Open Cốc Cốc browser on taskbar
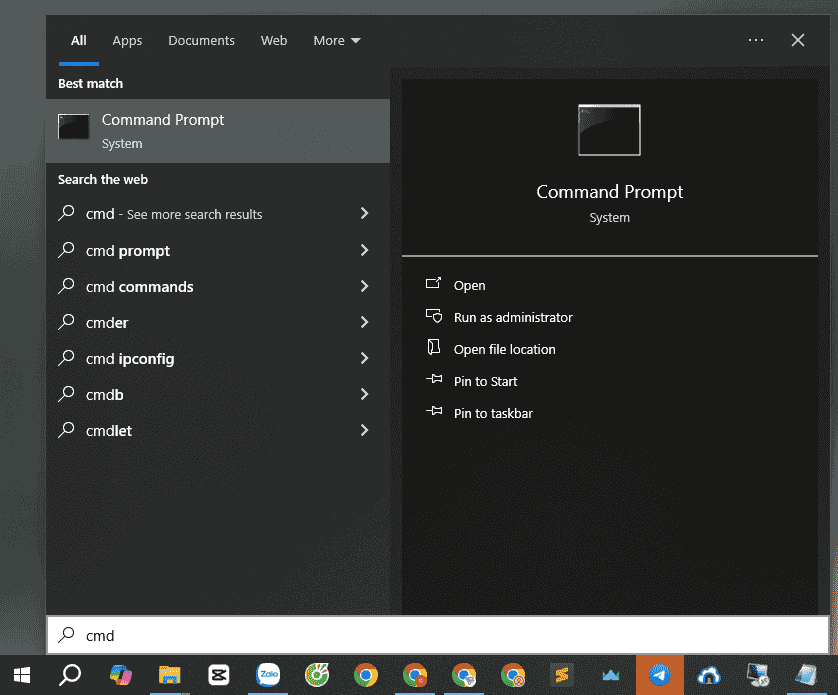 pyautogui.click(x=317, y=675)
